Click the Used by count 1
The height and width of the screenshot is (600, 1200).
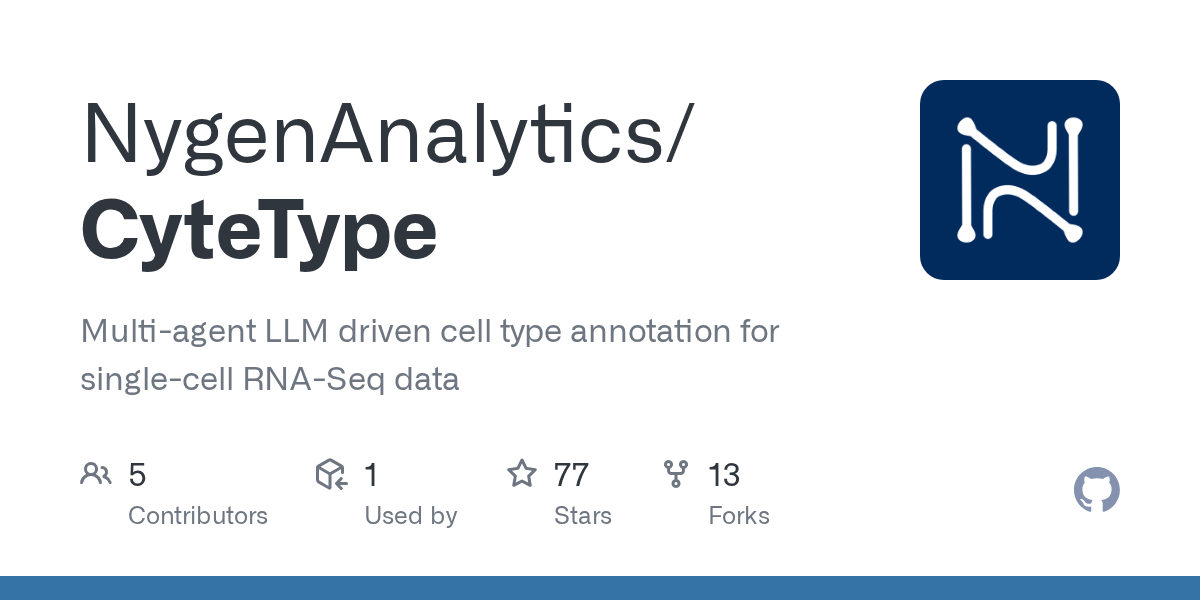371,475
